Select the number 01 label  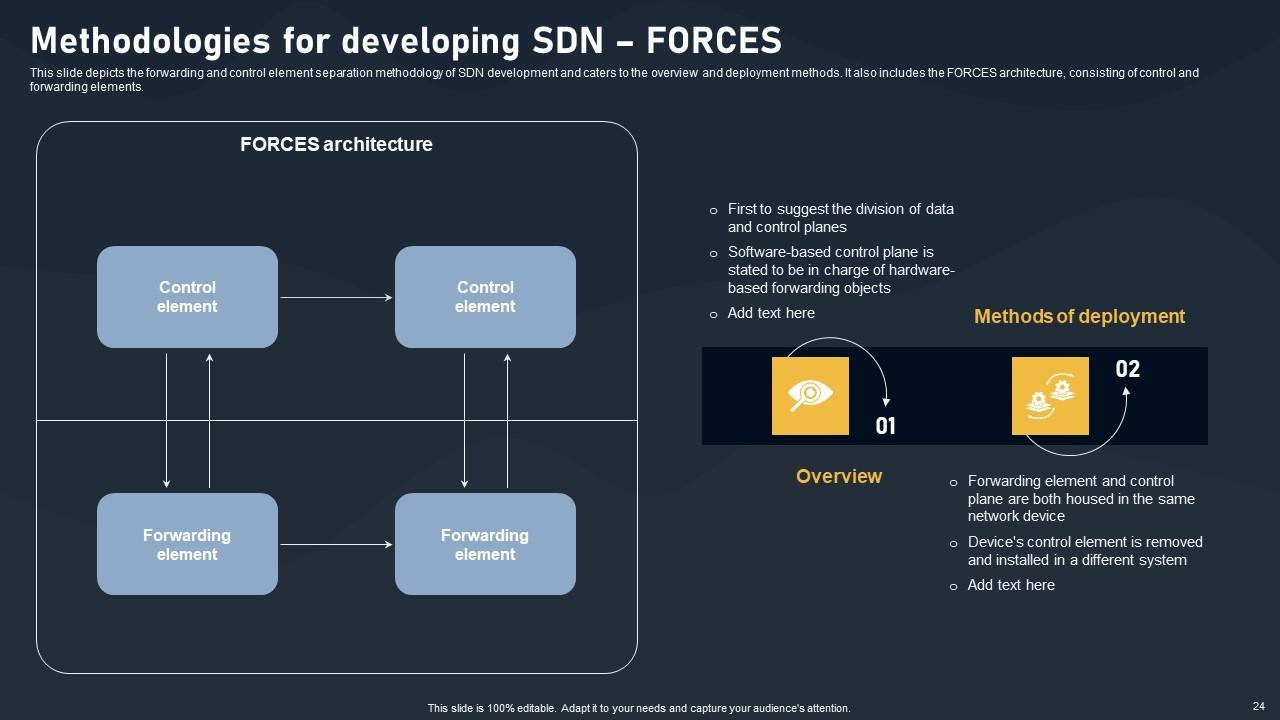tap(886, 427)
